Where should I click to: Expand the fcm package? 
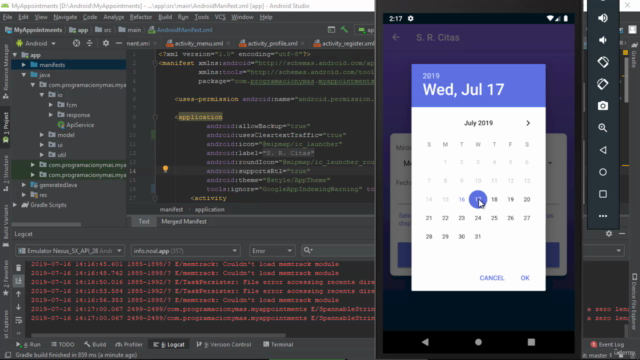click(51, 105)
